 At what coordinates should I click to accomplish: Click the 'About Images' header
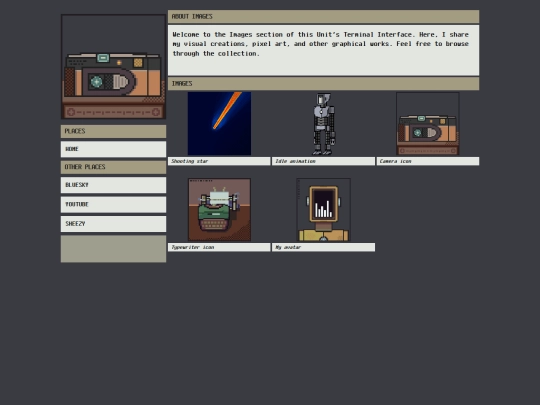click(x=323, y=17)
